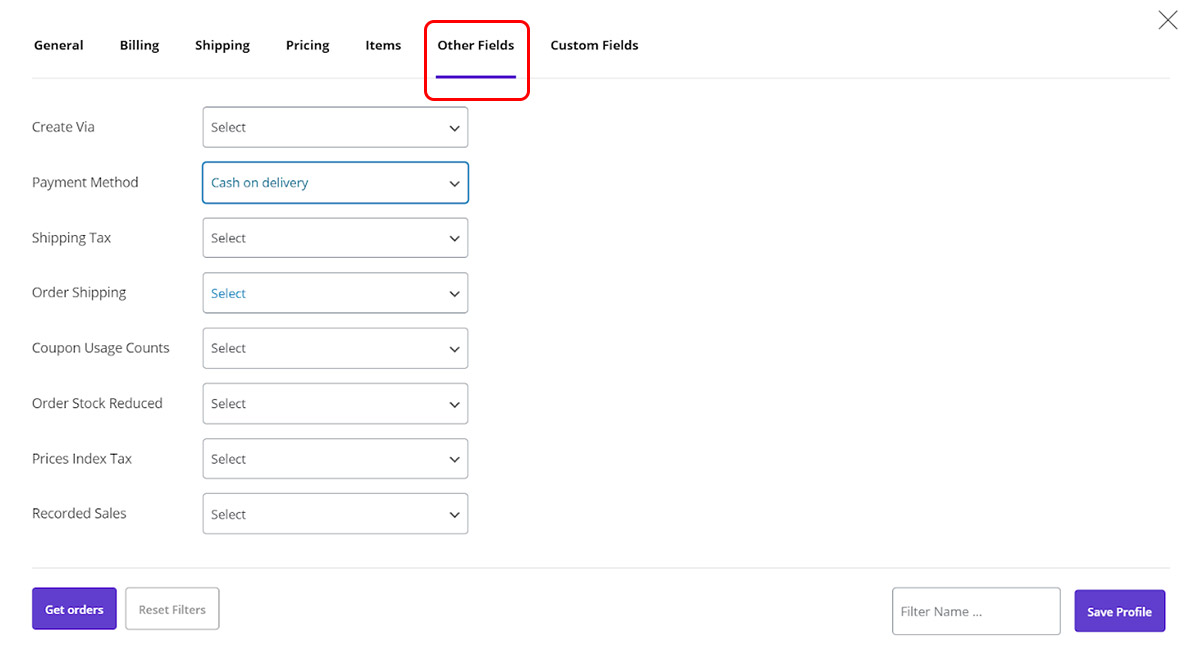The width and height of the screenshot is (1200, 645).
Task: Click the Get orders button
Action: (74, 609)
